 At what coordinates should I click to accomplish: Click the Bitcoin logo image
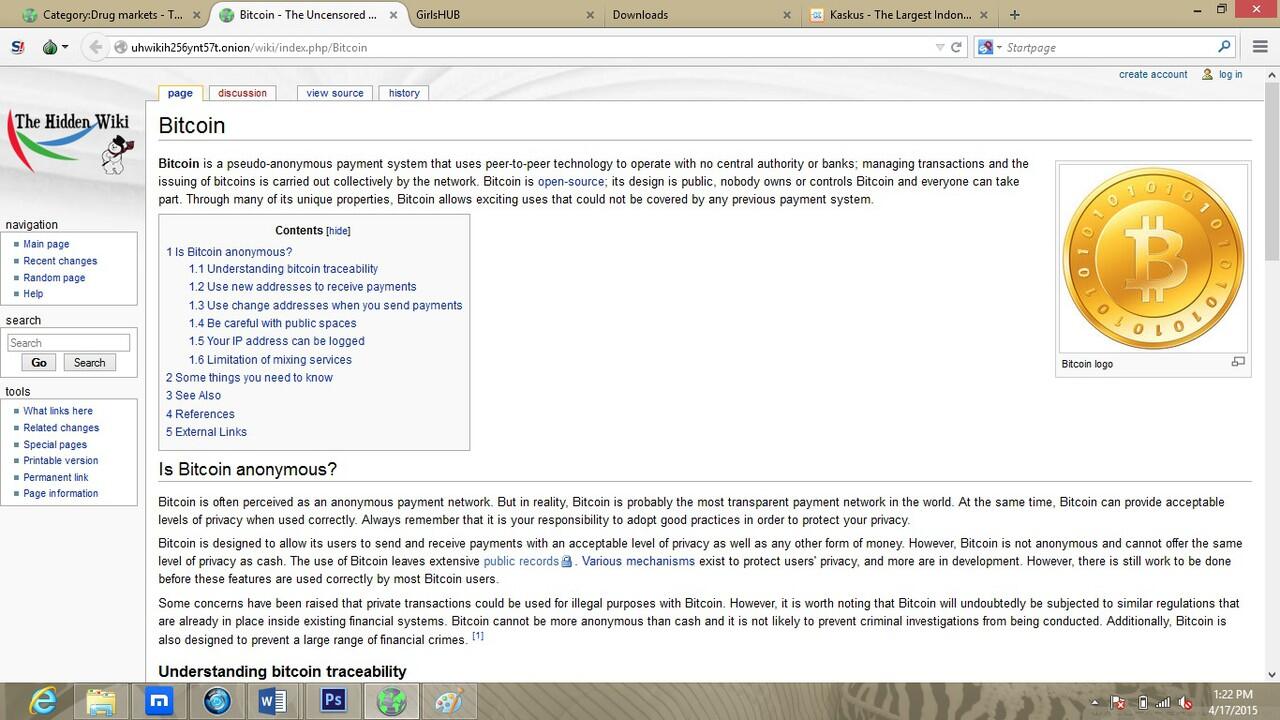(x=1153, y=259)
